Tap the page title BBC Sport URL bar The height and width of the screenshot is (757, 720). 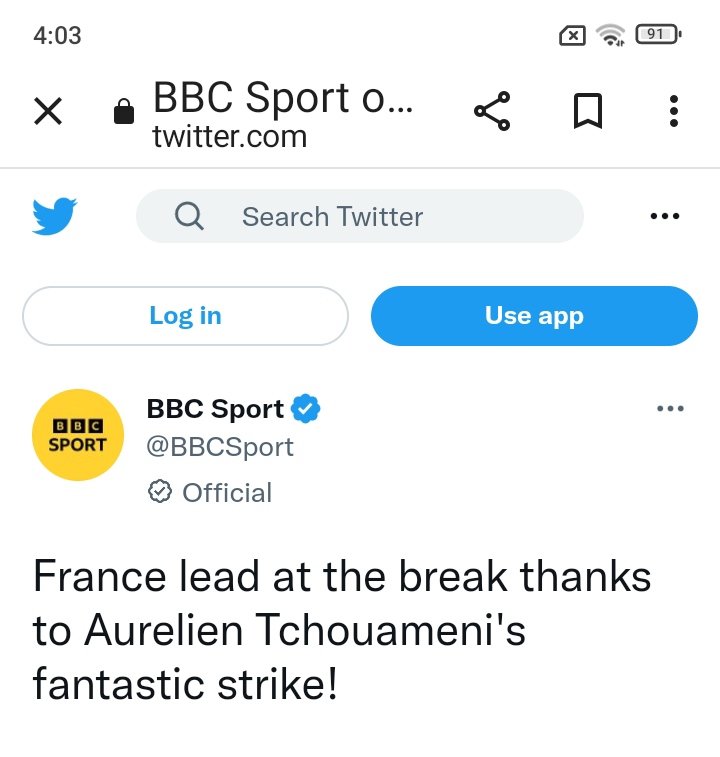[x=282, y=112]
